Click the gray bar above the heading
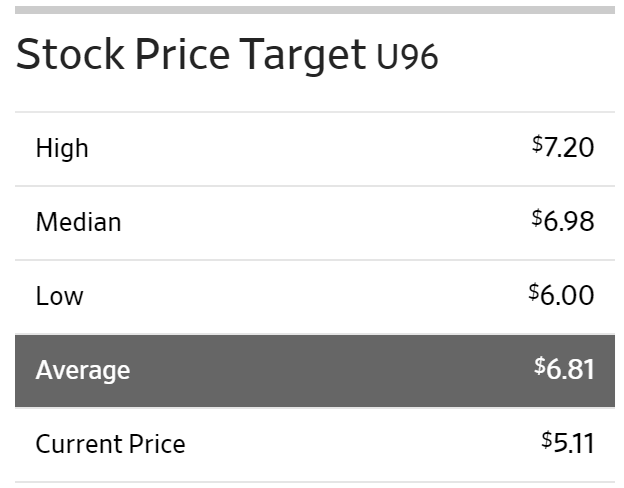 pyautogui.click(x=315, y=10)
